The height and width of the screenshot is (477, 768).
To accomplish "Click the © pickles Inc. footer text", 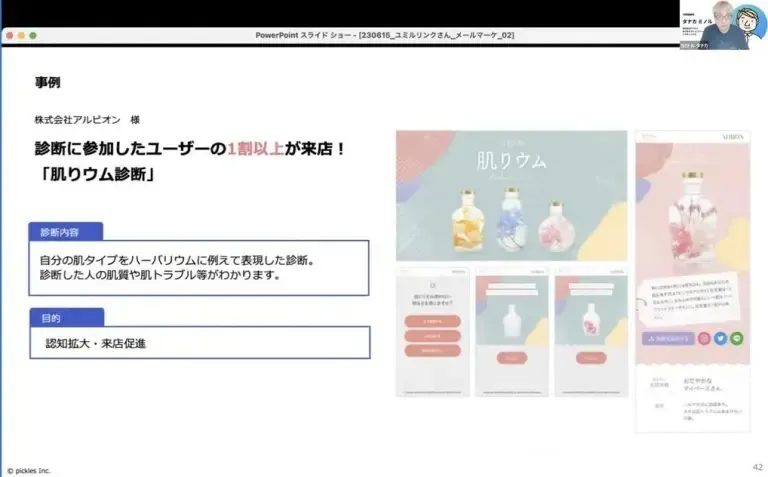I will click(28, 471).
